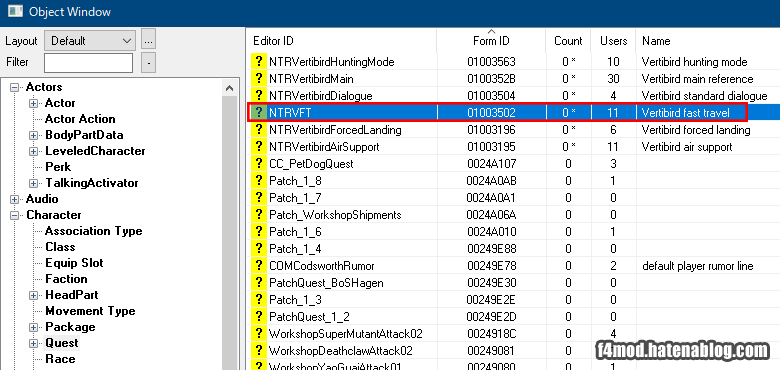Click the question mark icon beside NTRVertibirdDialogue
Viewport: 780px width, 370px height.
[x=259, y=95]
